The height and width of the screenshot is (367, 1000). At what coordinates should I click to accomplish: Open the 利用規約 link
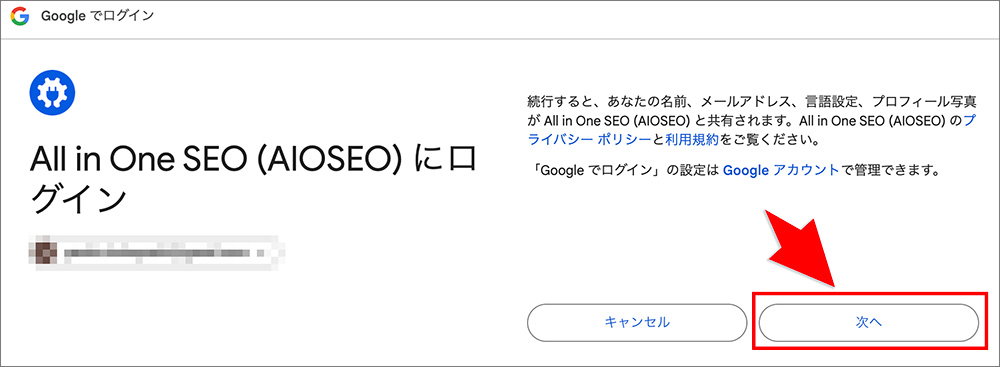coord(692,139)
